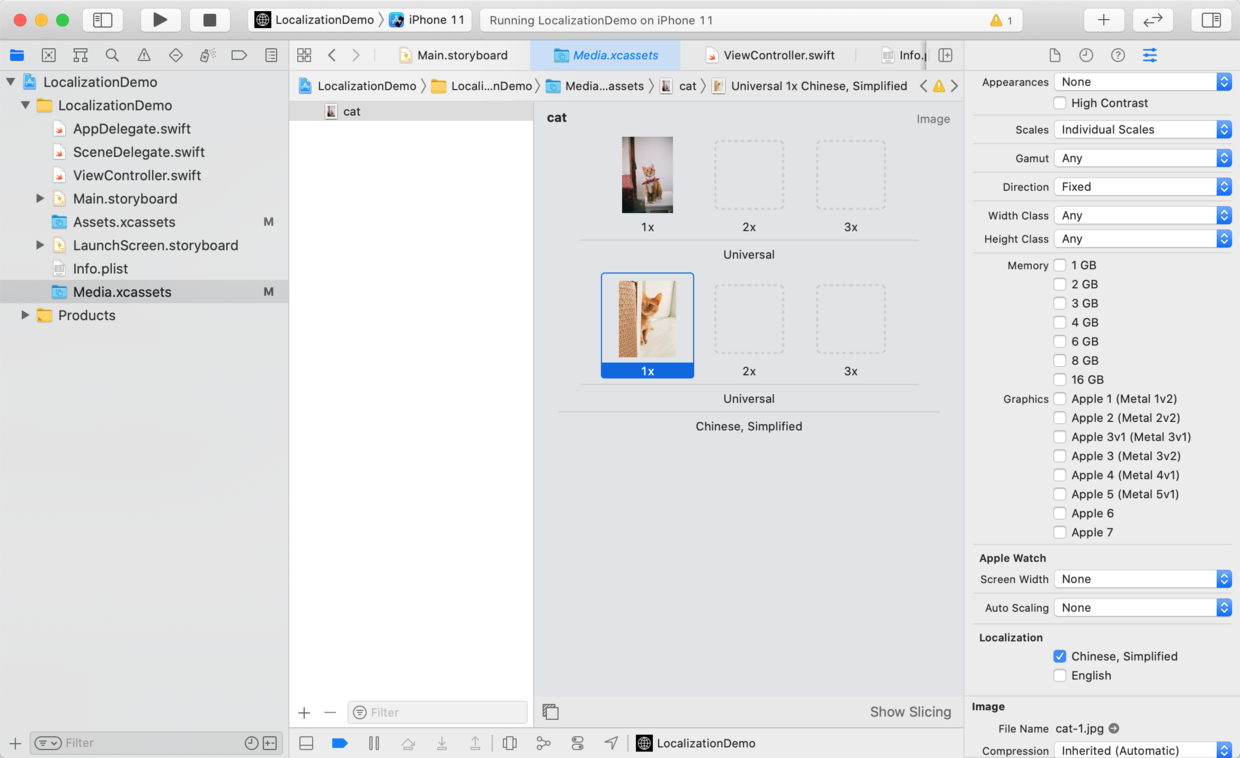Viewport: 1240px width, 758px height.
Task: Click the Show Slicing button
Action: [910, 712]
